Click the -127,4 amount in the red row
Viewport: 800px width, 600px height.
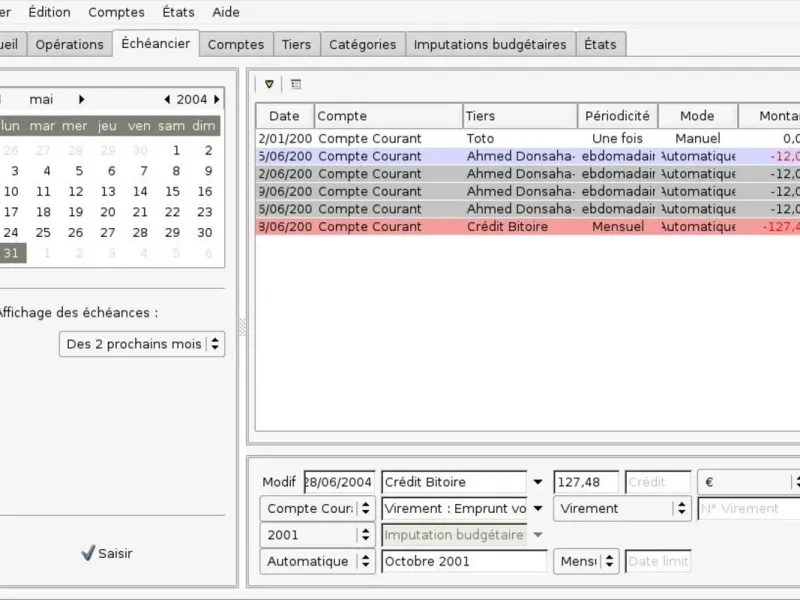coord(781,227)
